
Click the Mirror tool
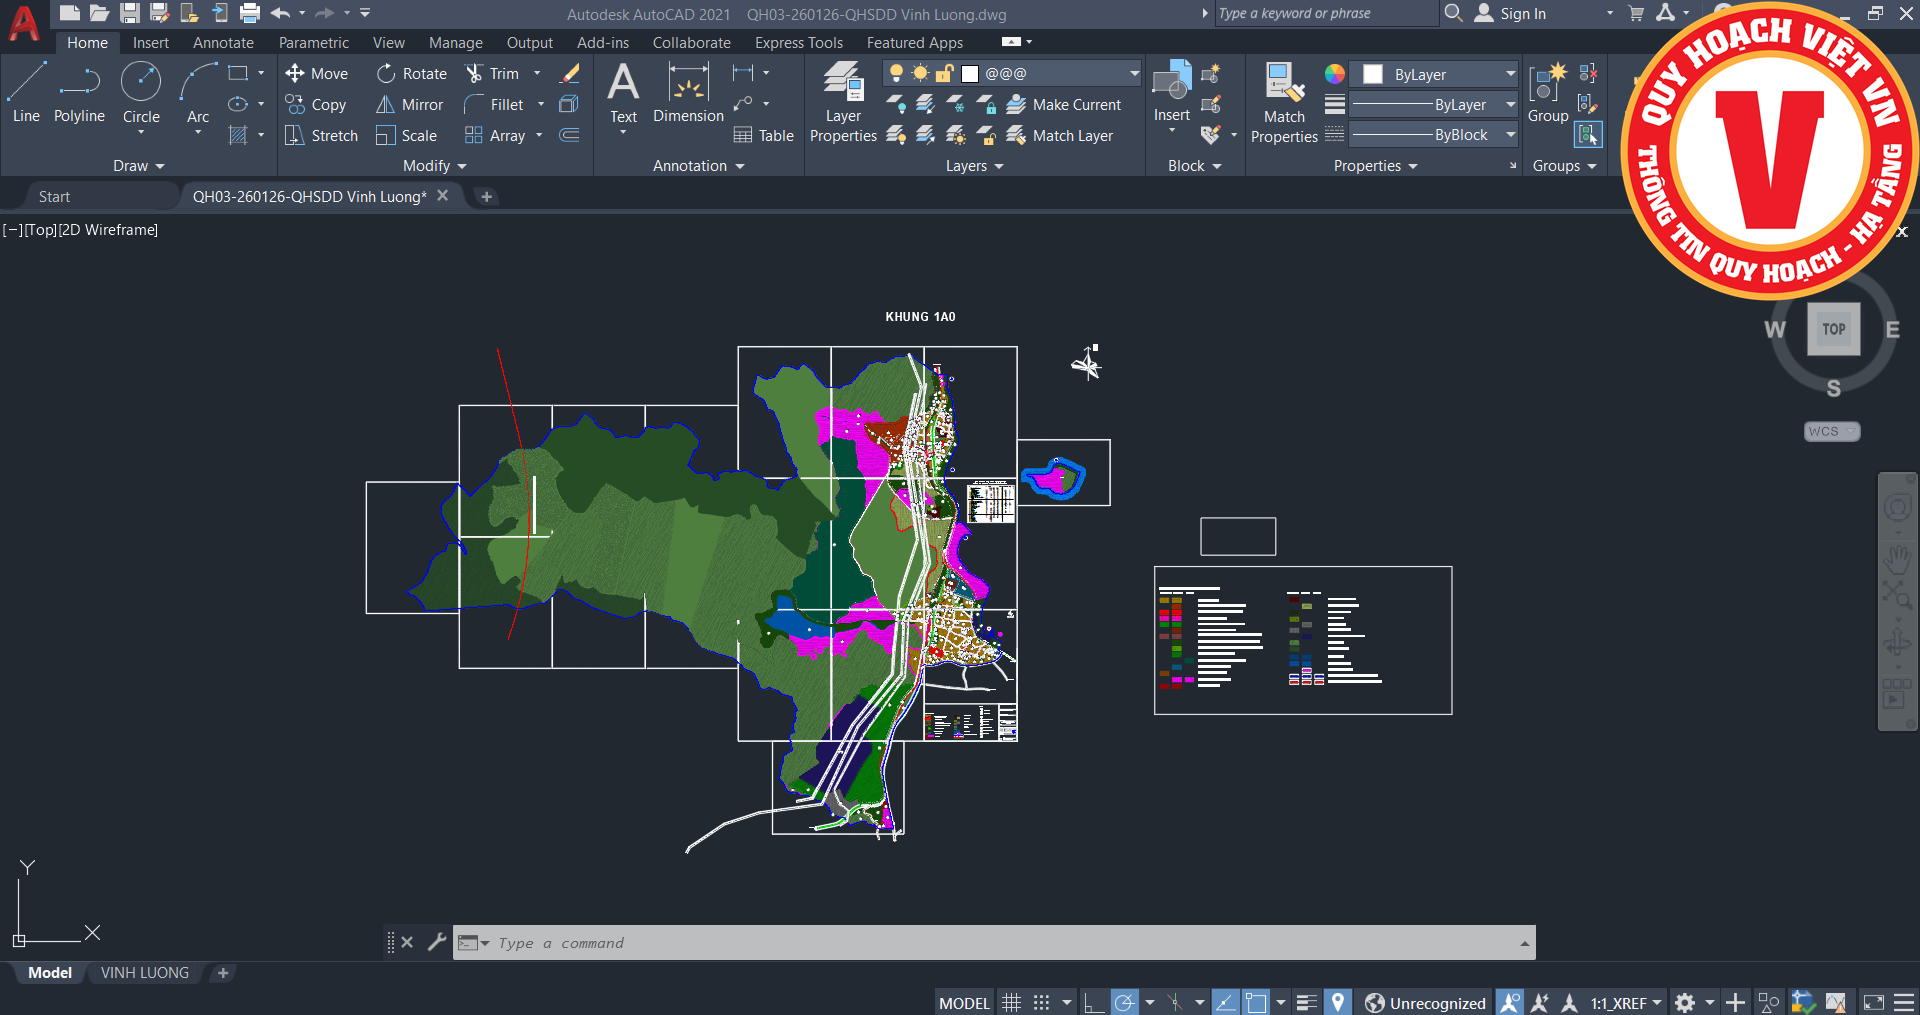[x=410, y=105]
